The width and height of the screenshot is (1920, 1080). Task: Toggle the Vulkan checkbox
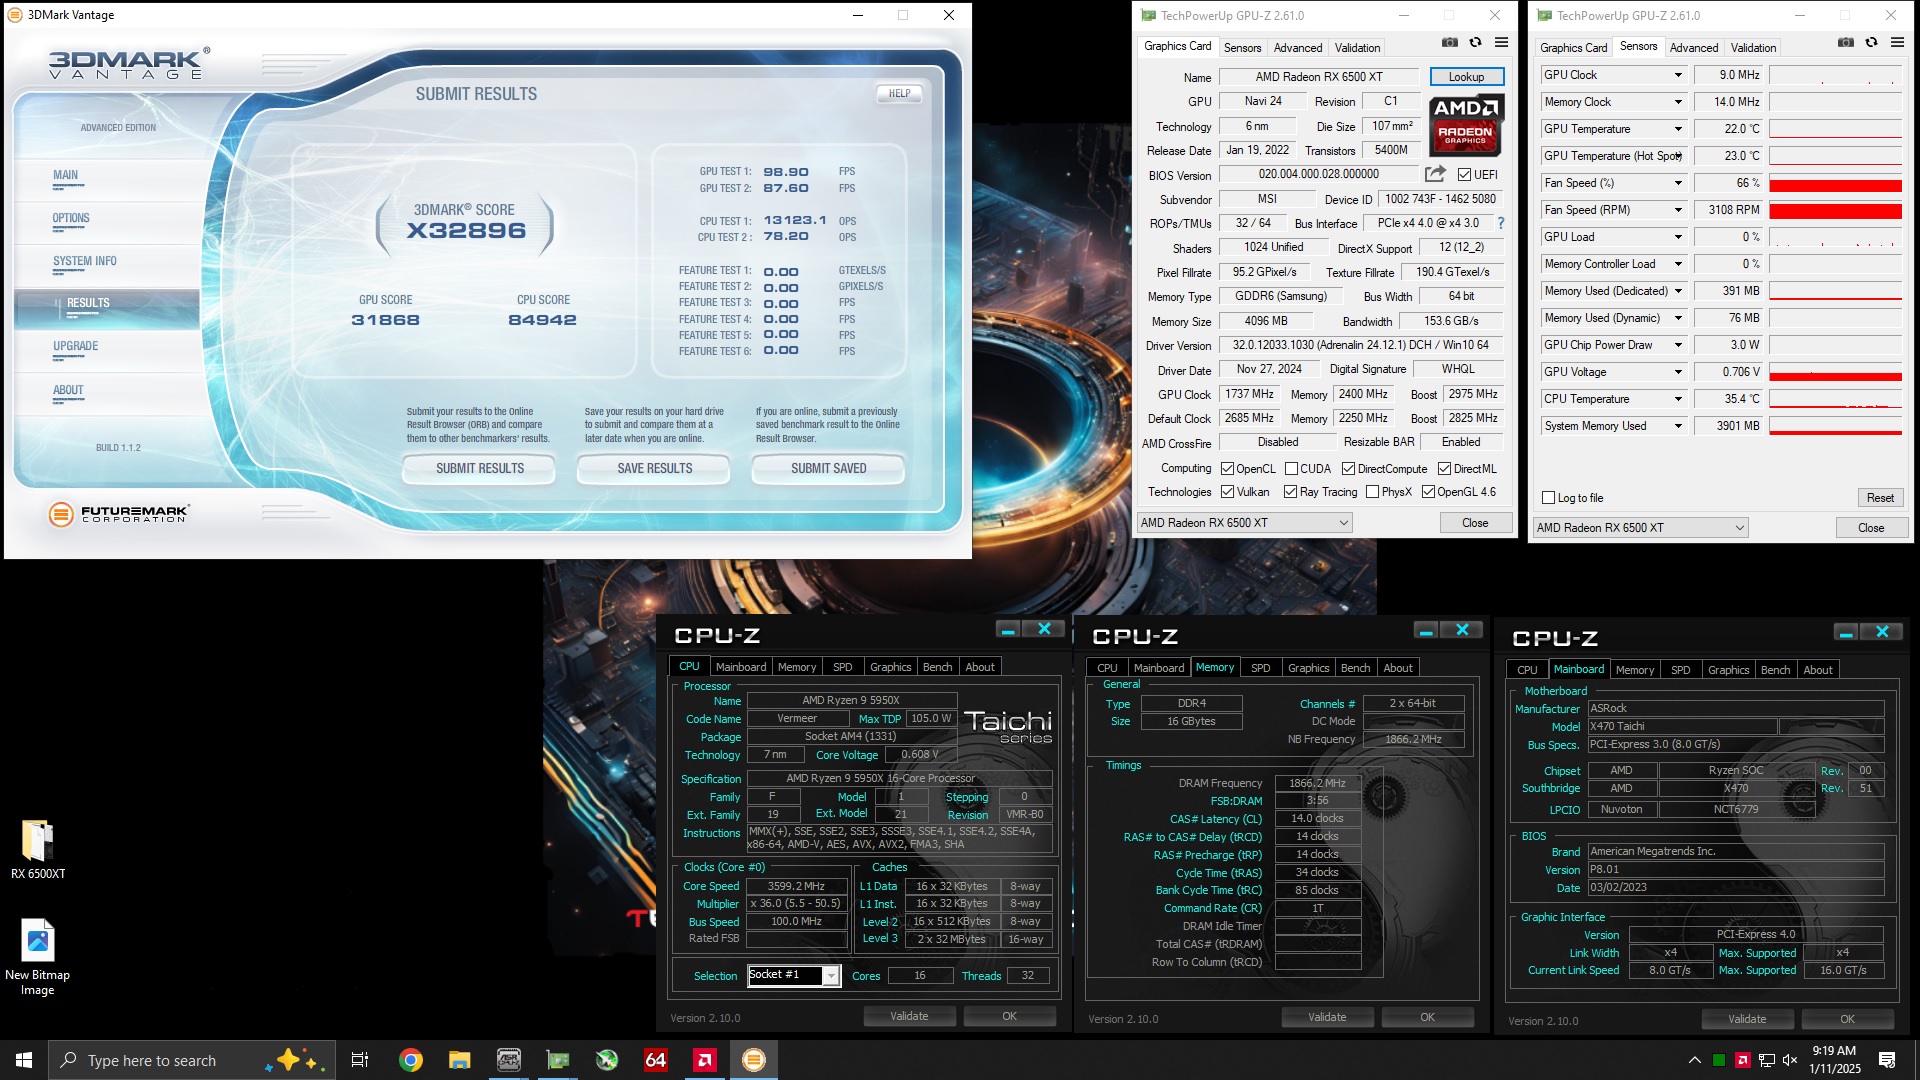(1227, 492)
